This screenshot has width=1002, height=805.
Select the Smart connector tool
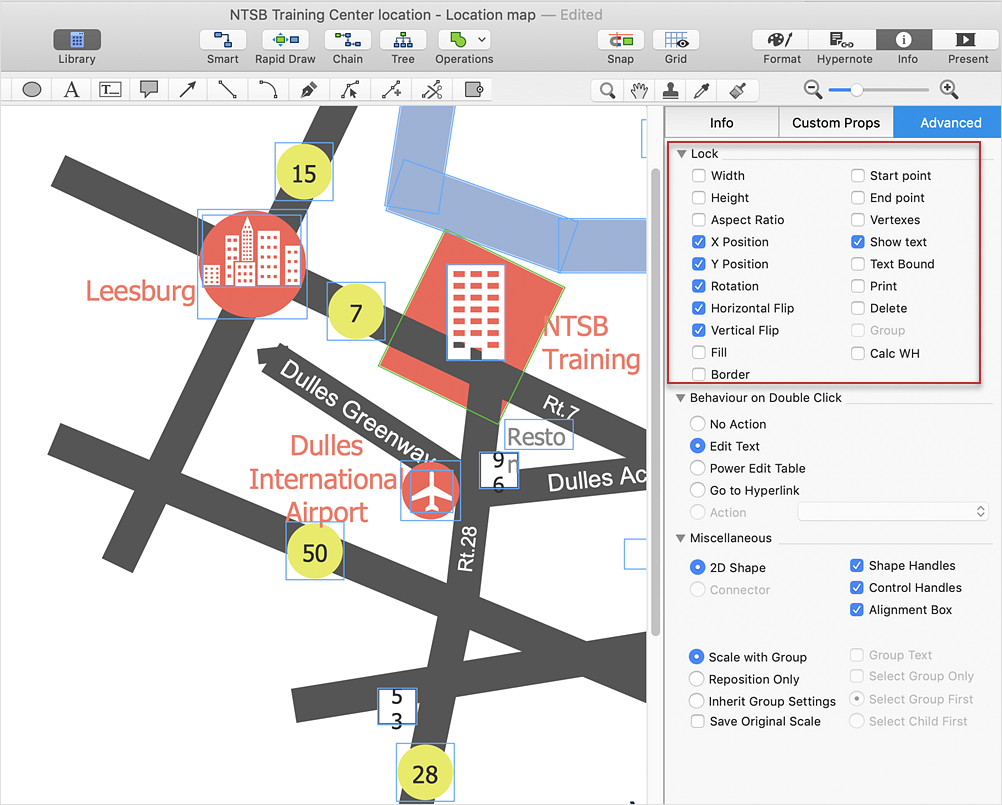pyautogui.click(x=222, y=40)
